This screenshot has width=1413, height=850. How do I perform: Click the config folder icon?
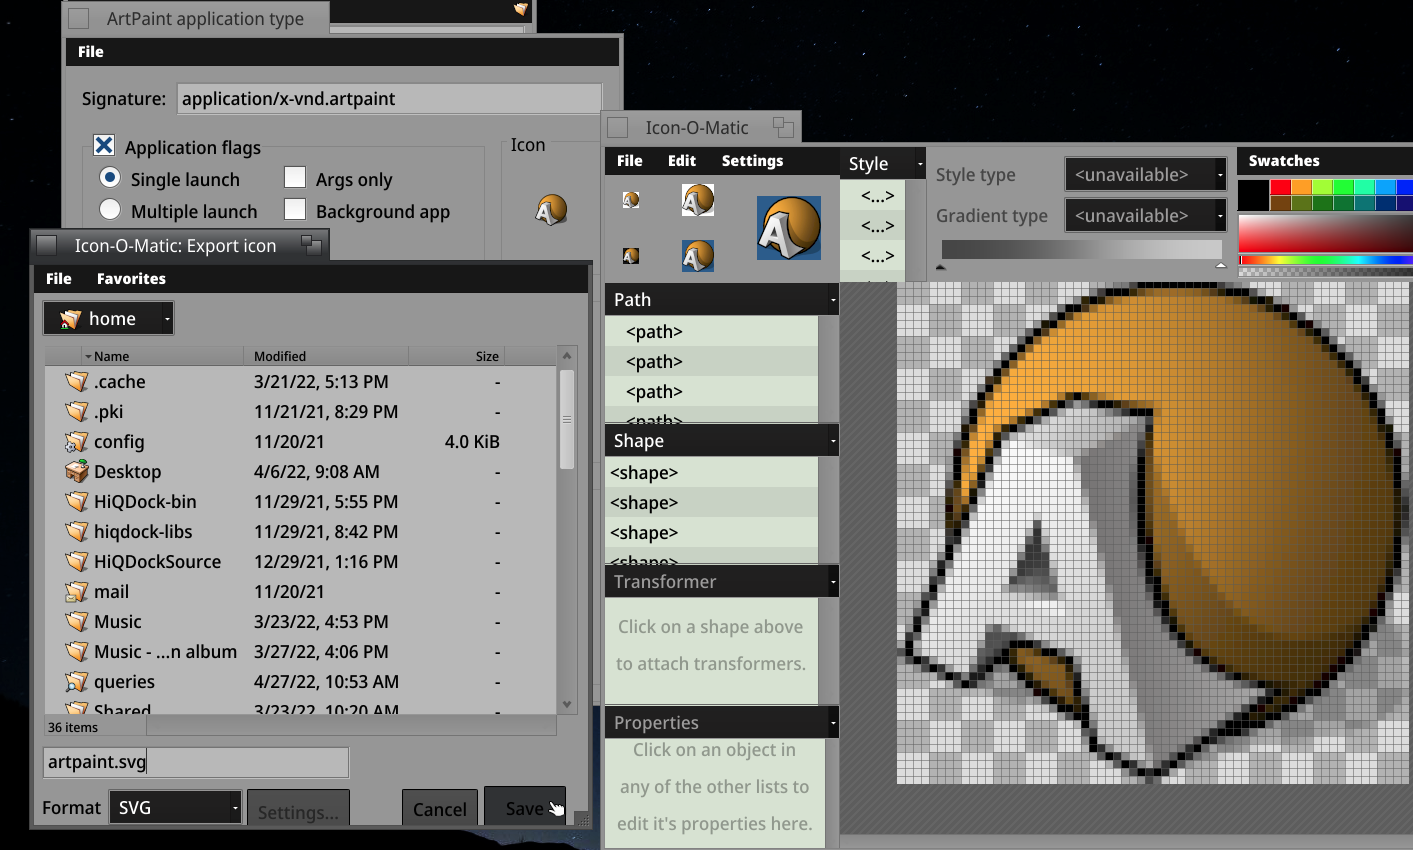[77, 441]
